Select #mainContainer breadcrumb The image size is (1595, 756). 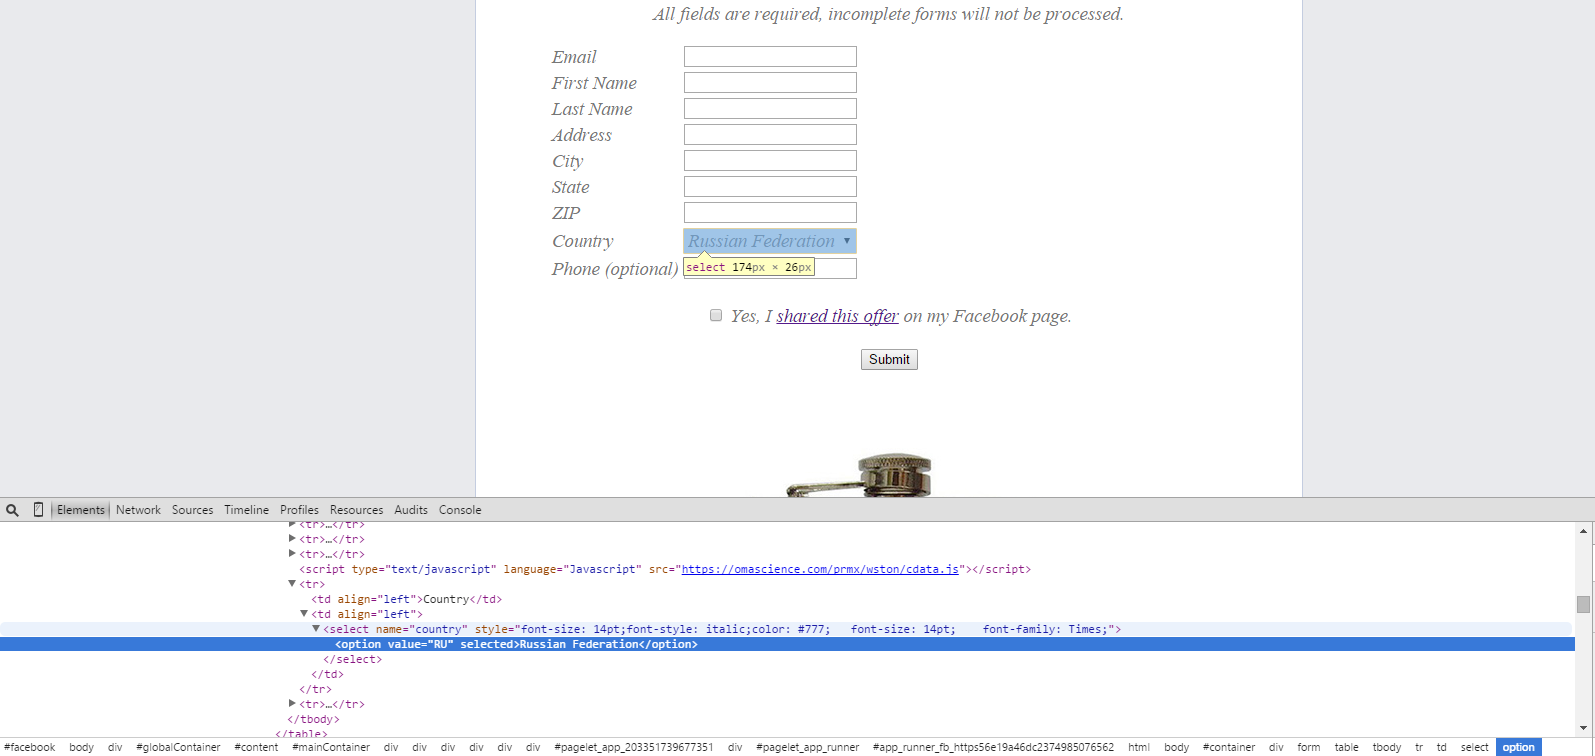331,747
